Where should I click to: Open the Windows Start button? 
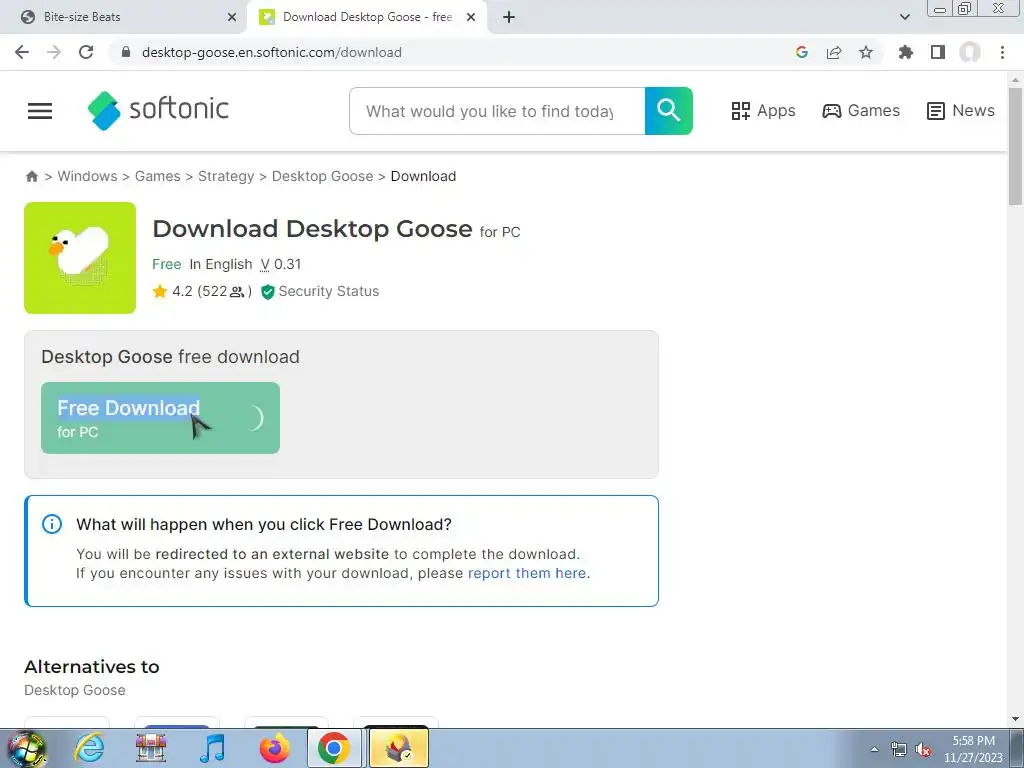click(26, 748)
